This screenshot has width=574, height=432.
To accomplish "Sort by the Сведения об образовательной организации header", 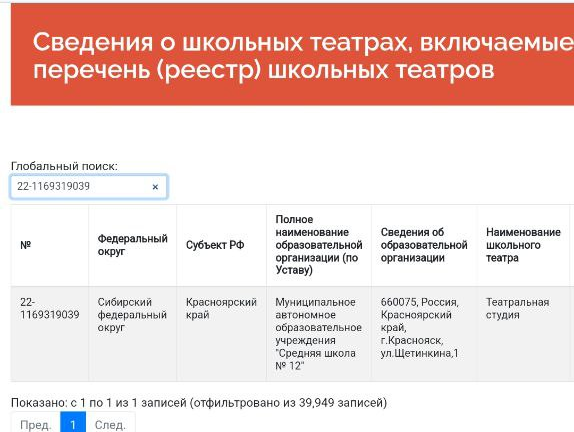I will pos(424,245).
